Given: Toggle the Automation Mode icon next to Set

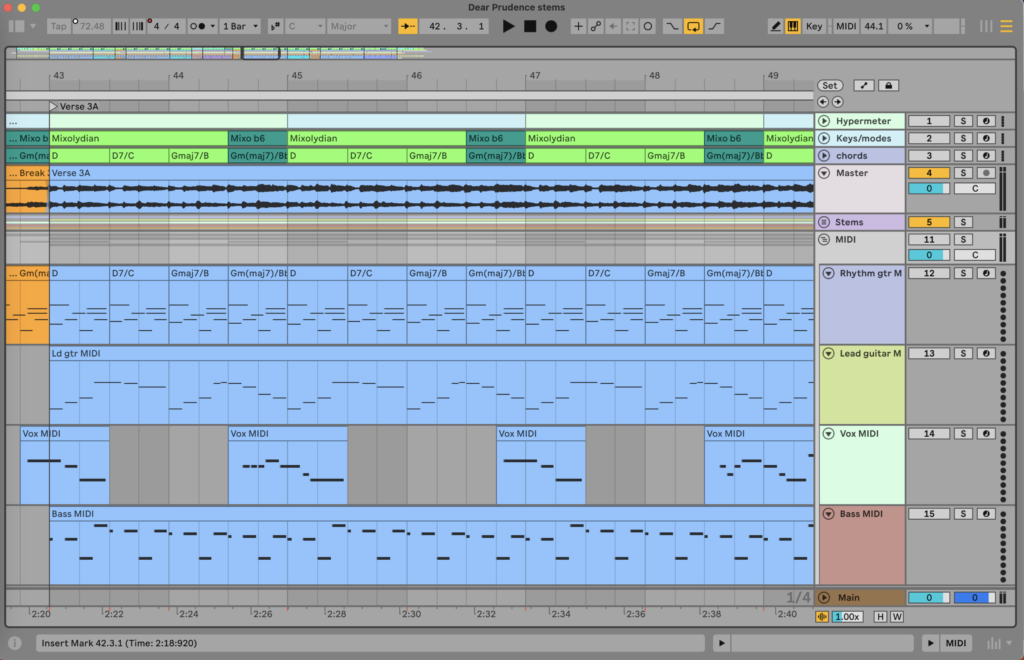Looking at the screenshot, I should tap(863, 86).
